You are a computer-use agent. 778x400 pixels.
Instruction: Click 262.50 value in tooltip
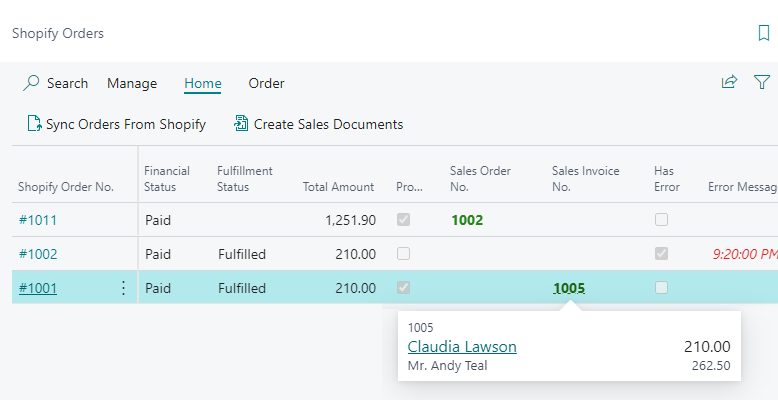click(711, 366)
